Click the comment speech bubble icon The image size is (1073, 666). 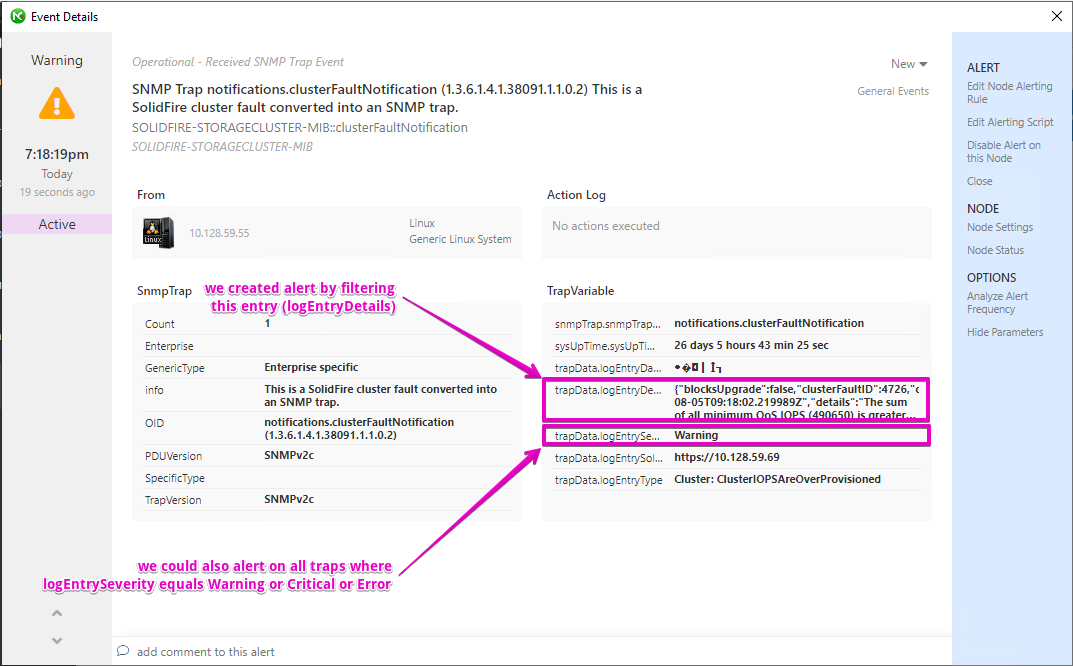point(123,651)
